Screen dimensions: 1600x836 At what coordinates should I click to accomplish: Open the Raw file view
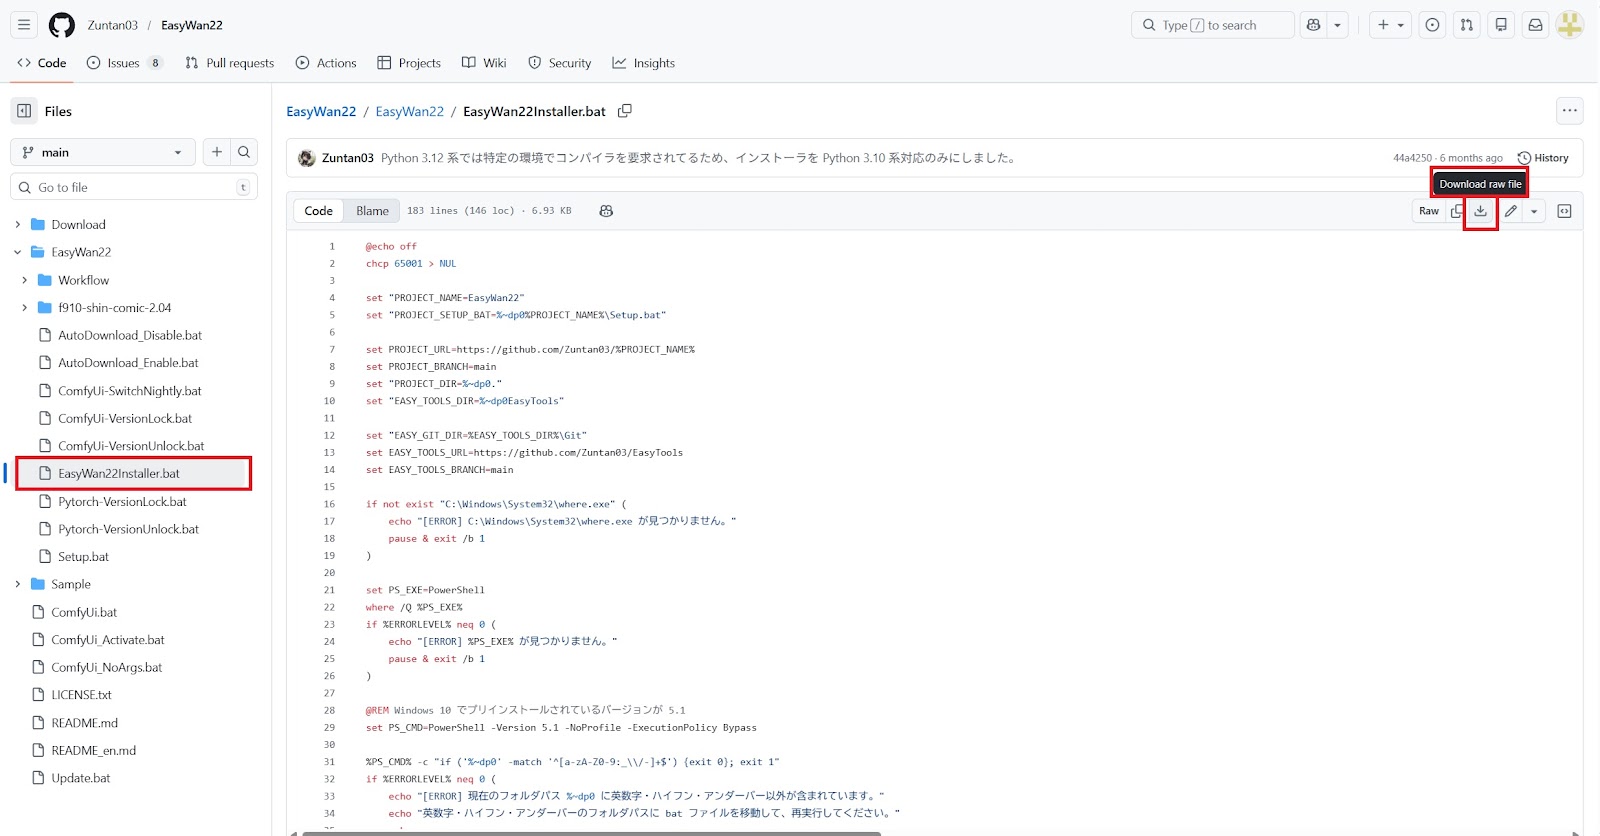tap(1428, 211)
